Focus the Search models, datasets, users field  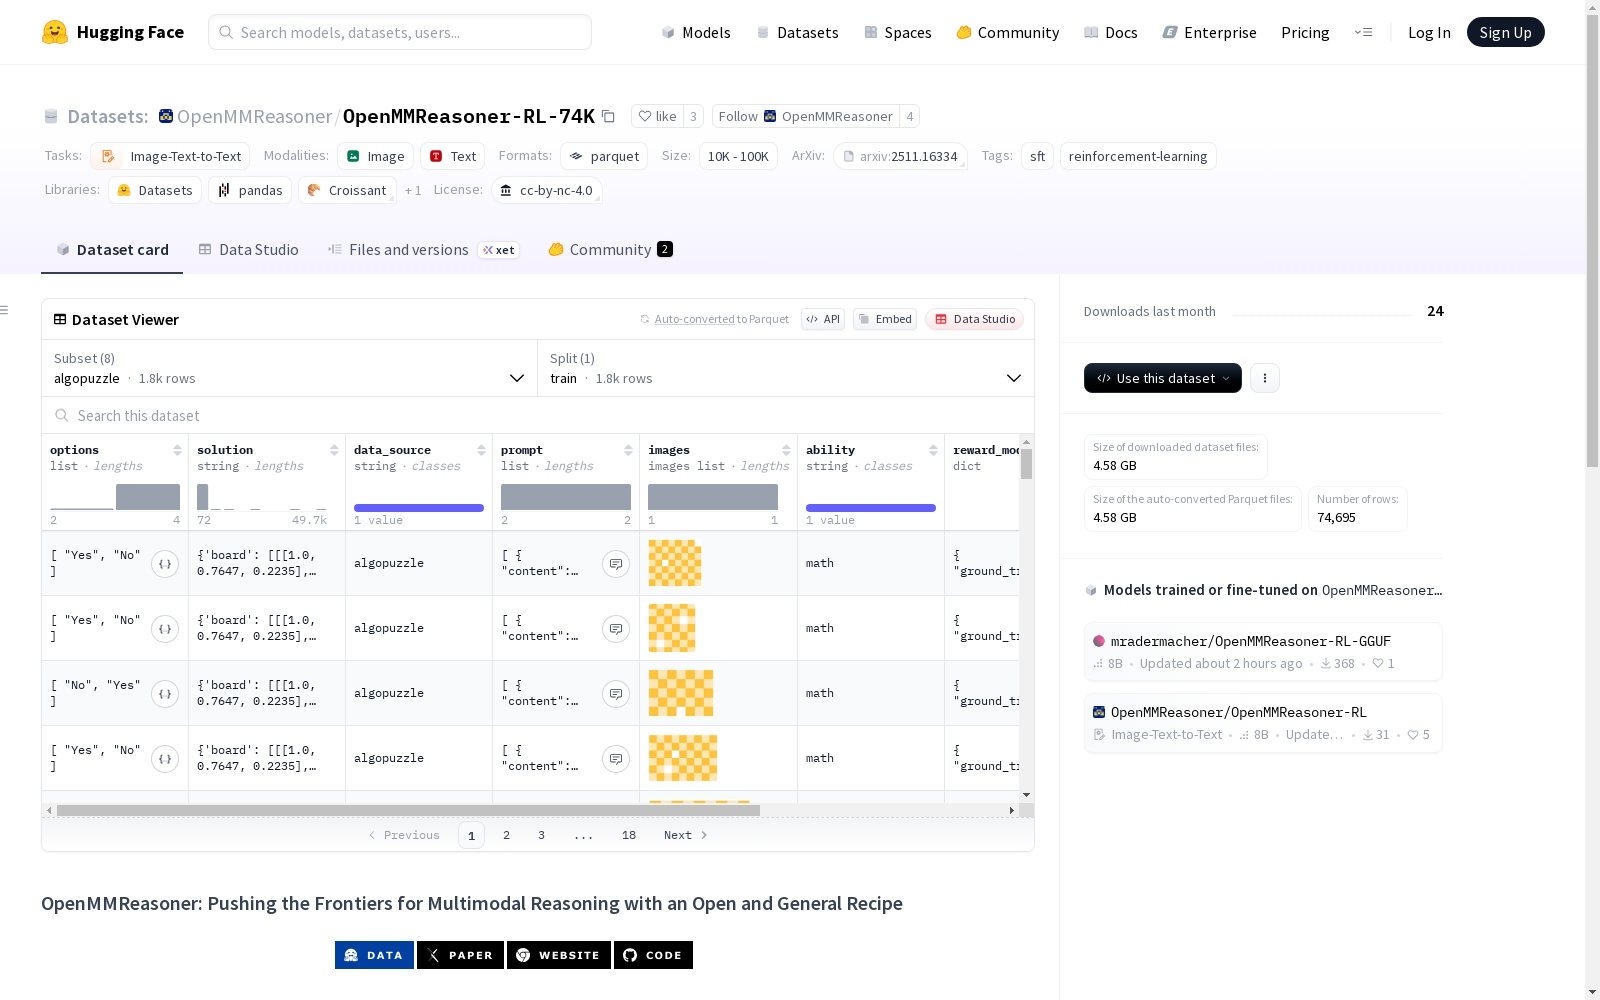point(400,32)
